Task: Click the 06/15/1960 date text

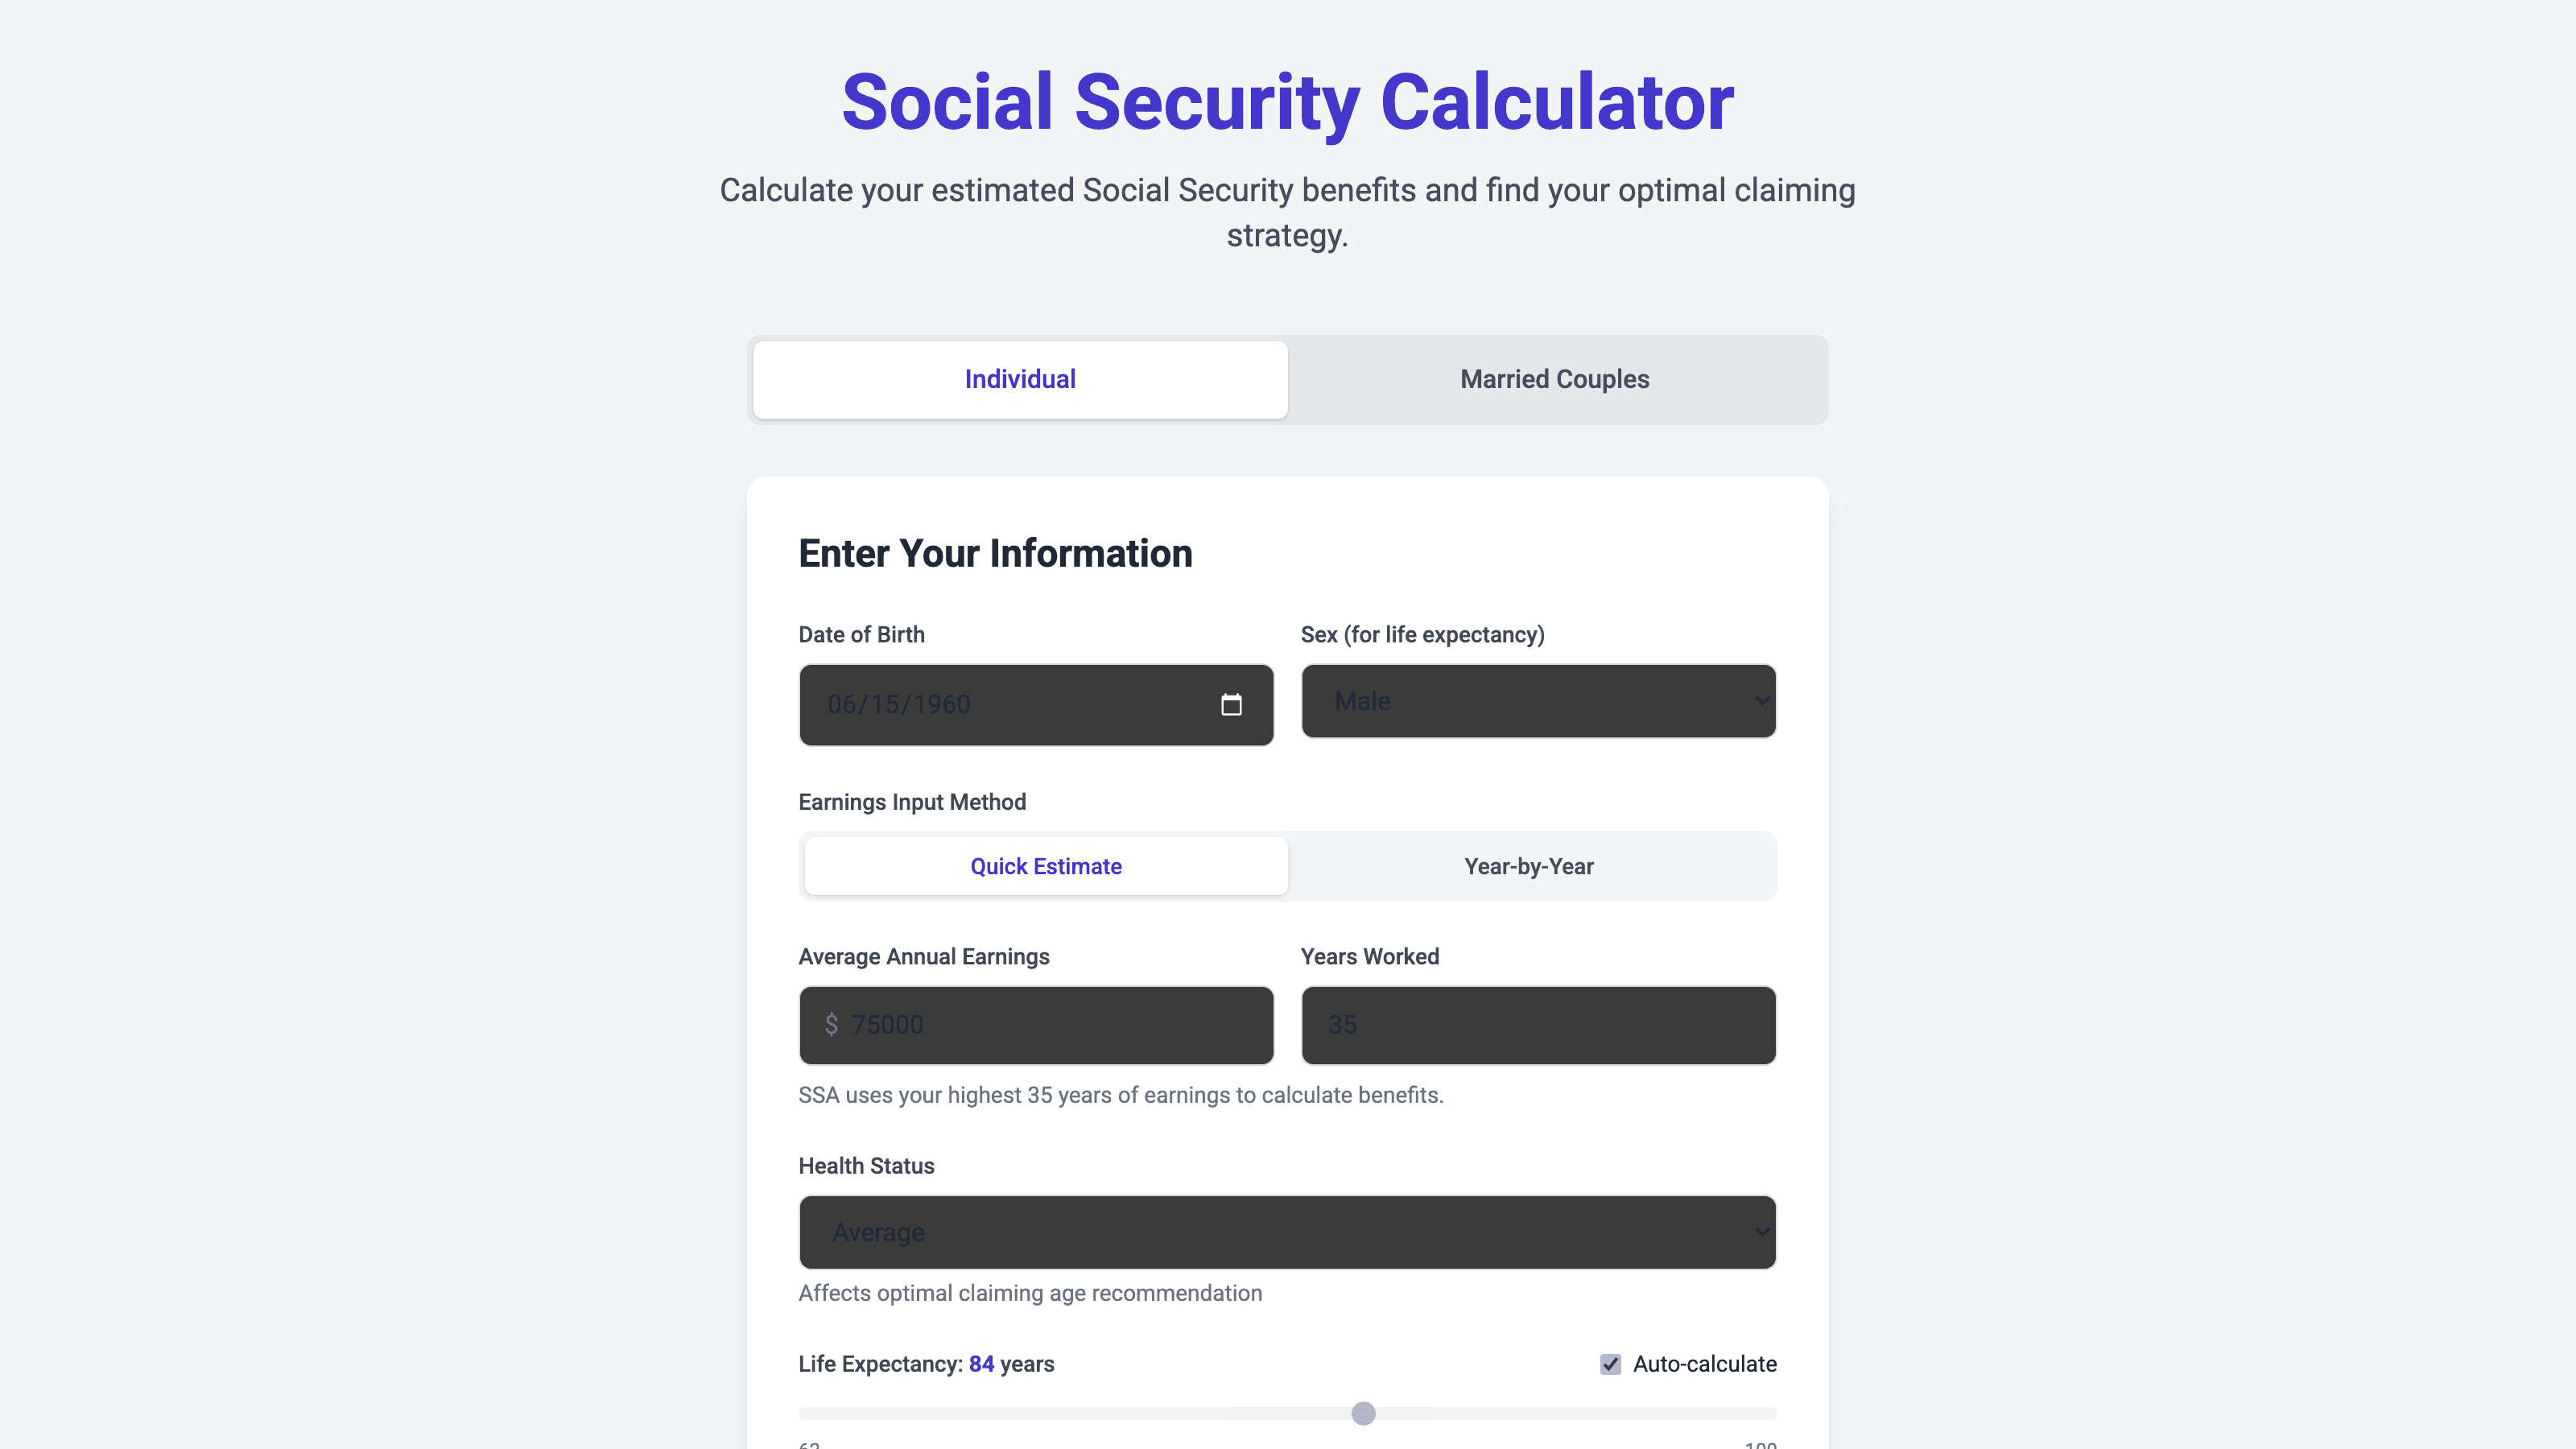Action: point(898,704)
